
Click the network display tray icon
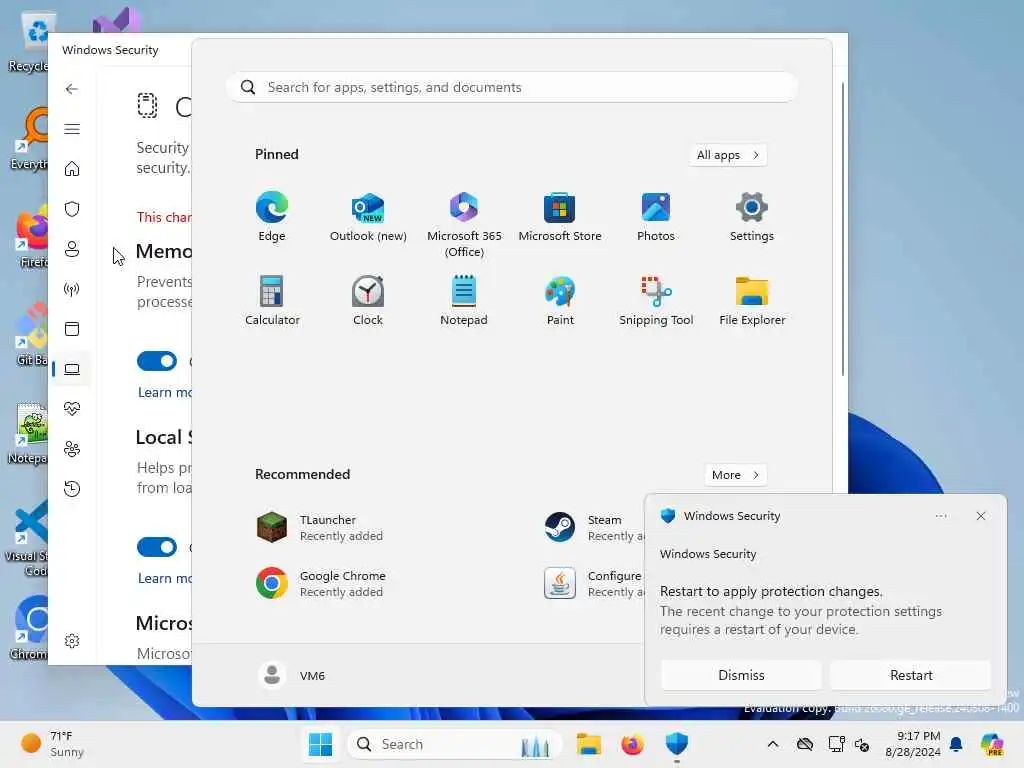[836, 744]
